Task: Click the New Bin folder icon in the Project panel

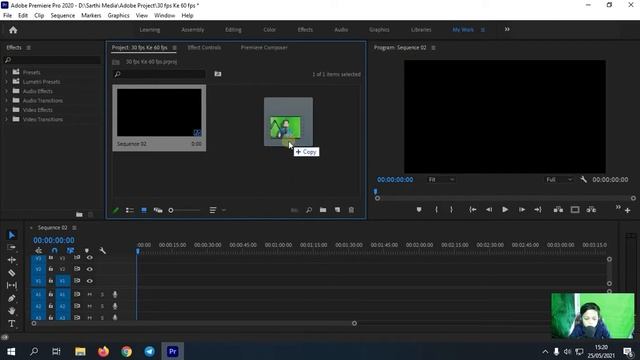Action: [x=323, y=210]
